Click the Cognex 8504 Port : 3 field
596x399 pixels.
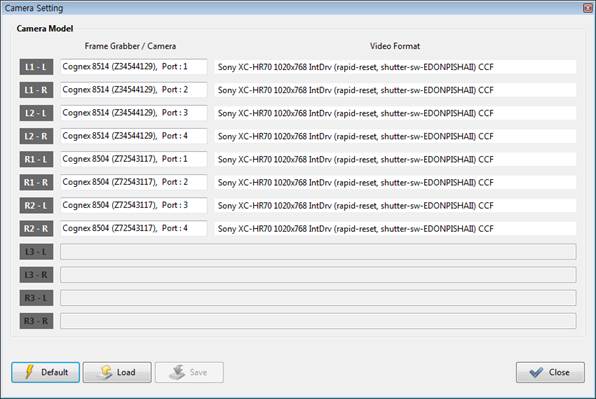pos(134,206)
